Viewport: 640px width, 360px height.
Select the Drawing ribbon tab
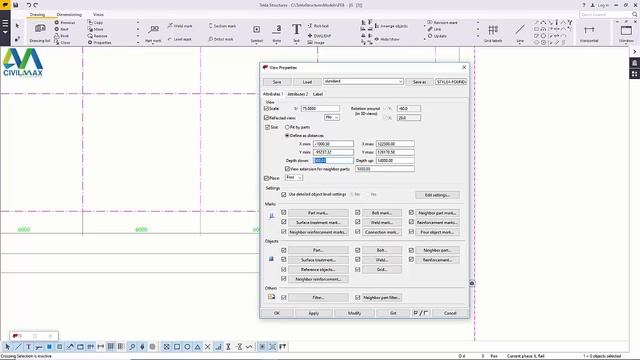tap(37, 15)
